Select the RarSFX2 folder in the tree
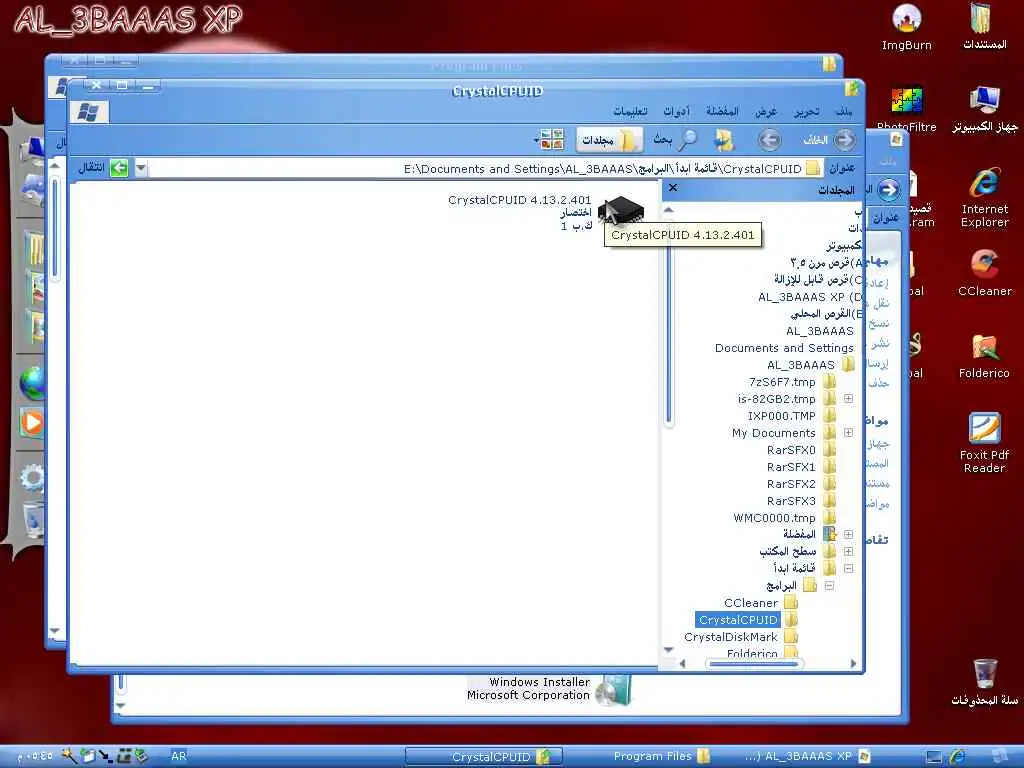Viewport: 1024px width, 768px height. (791, 484)
